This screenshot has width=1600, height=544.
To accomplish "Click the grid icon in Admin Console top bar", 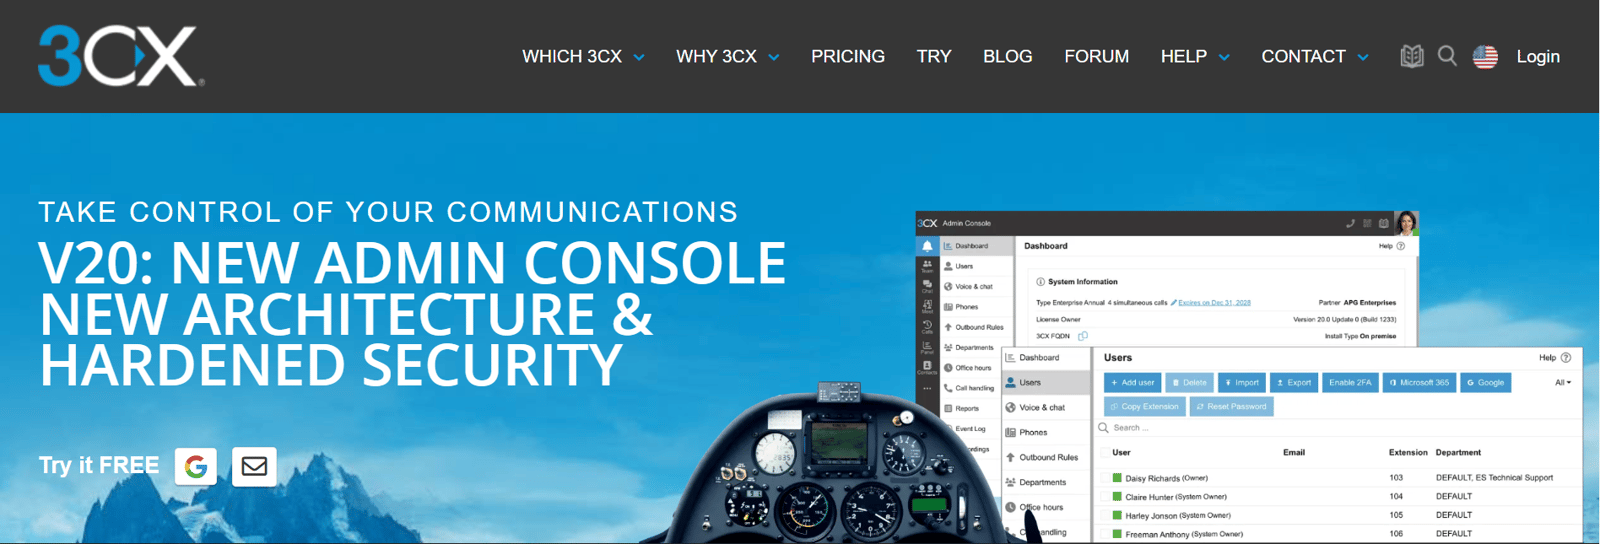I will [x=1367, y=223].
